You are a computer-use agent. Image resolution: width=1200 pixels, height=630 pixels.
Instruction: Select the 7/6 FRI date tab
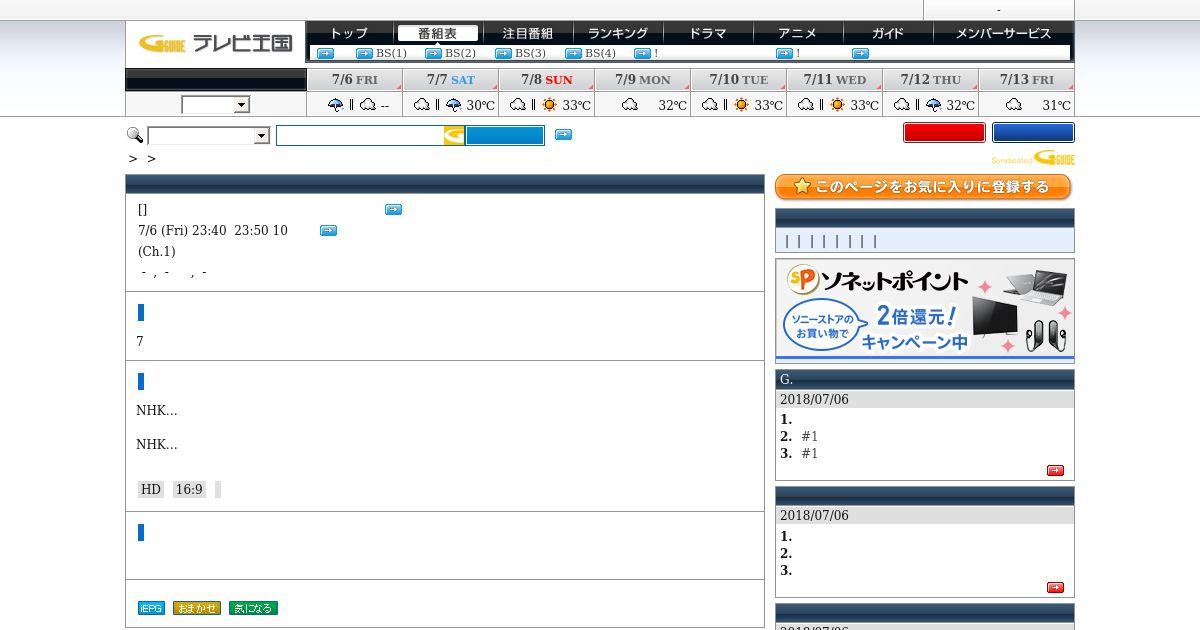[x=354, y=79]
